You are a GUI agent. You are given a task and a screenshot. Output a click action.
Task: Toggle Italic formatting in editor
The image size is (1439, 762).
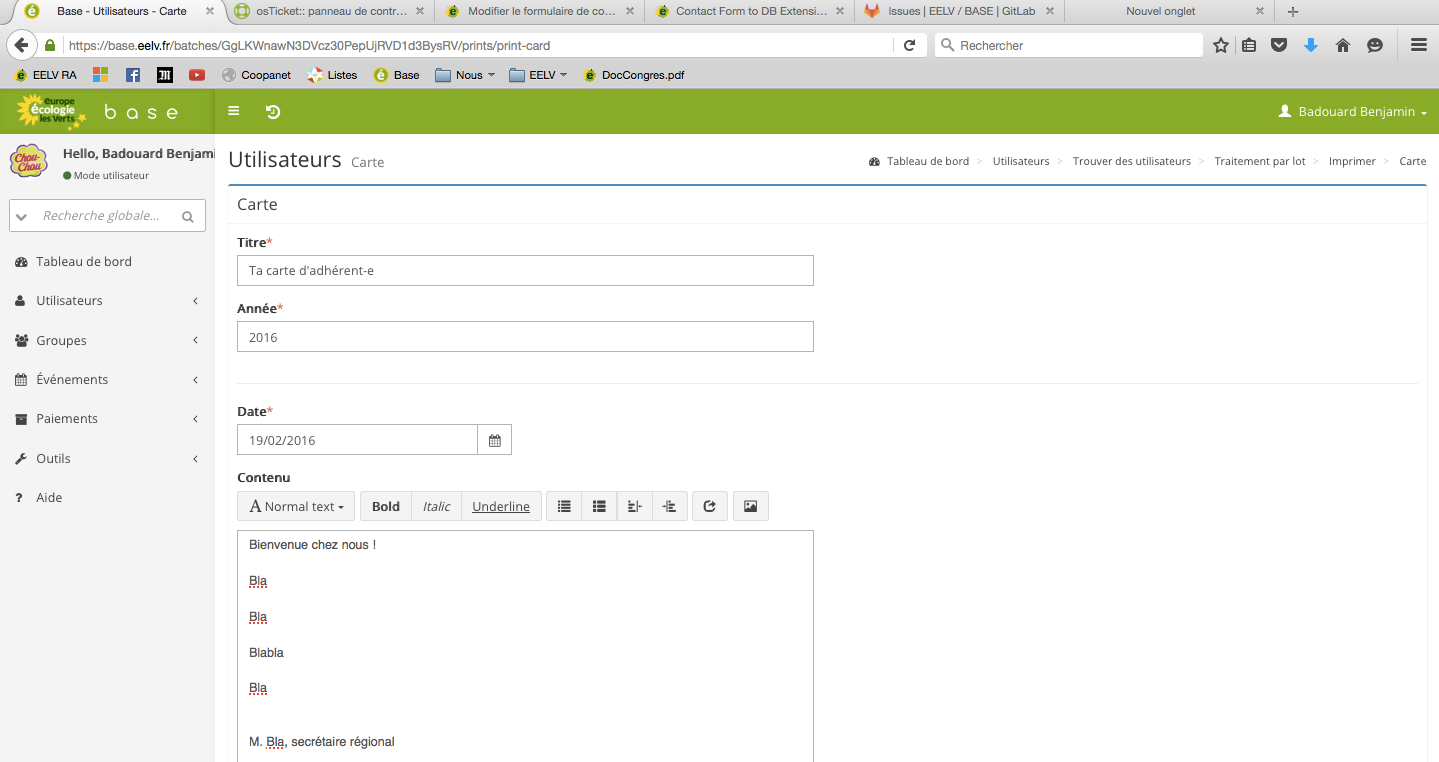[x=436, y=506]
